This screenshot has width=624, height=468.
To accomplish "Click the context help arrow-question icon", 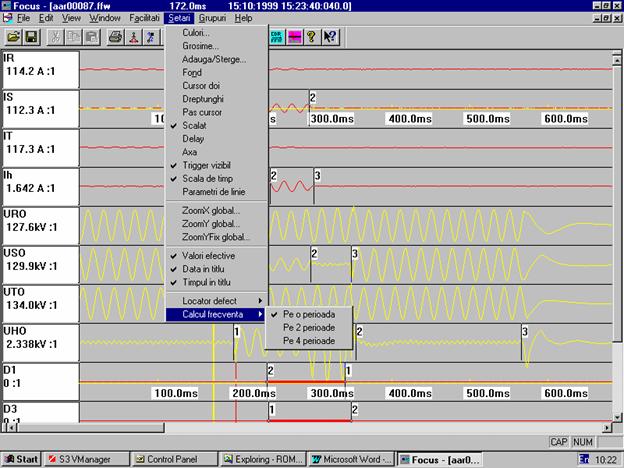I will [x=332, y=37].
